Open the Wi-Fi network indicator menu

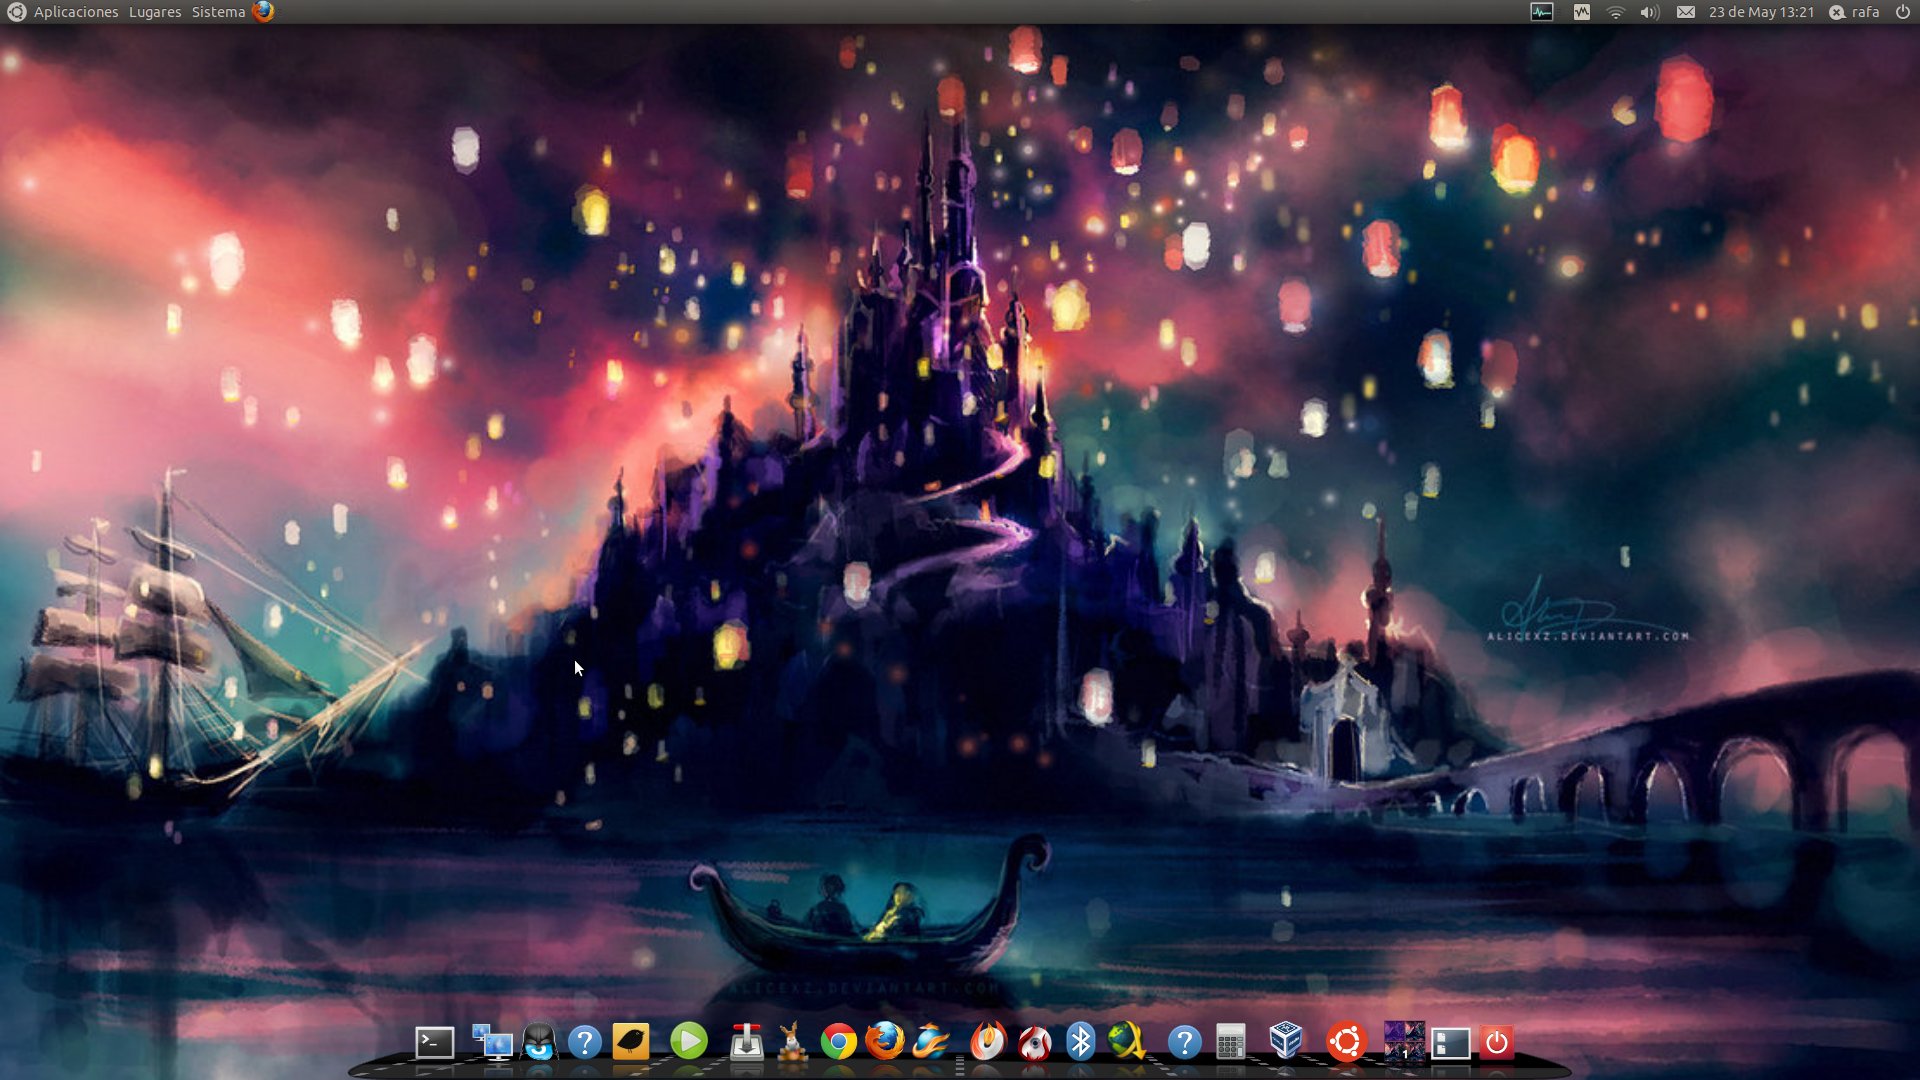point(1615,12)
